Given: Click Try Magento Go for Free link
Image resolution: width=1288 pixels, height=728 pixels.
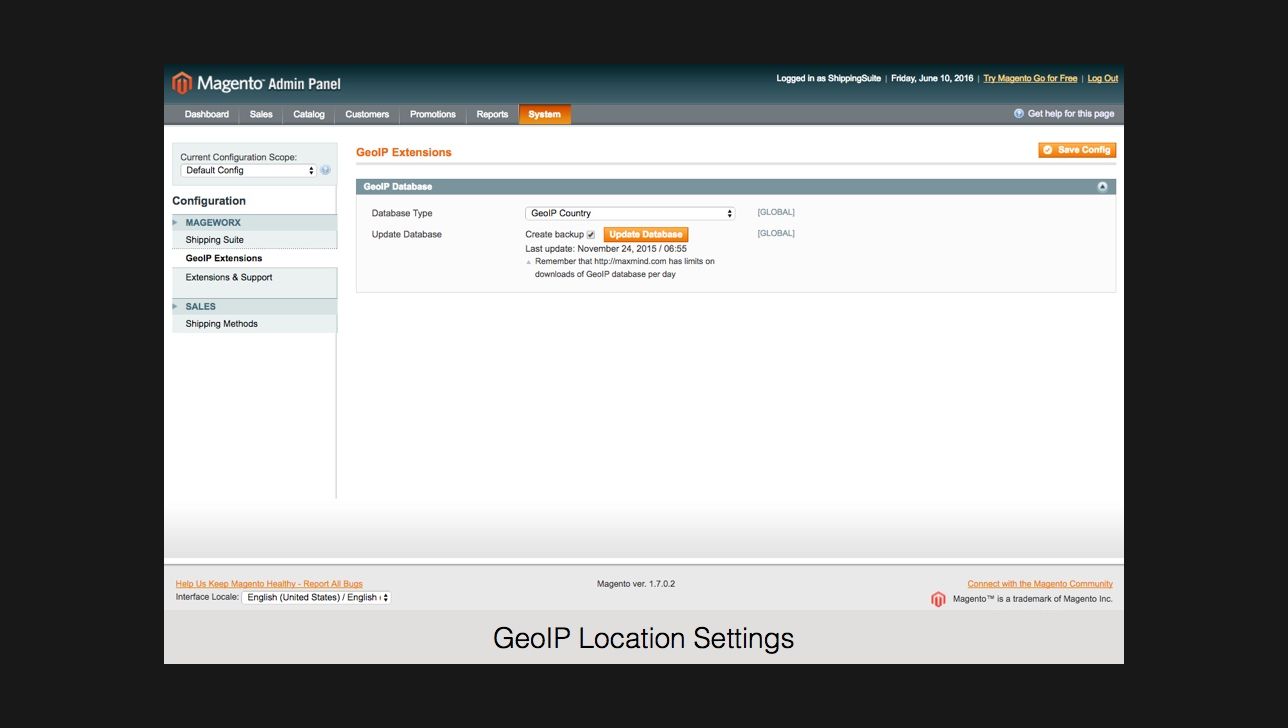Looking at the screenshot, I should tap(1030, 79).
